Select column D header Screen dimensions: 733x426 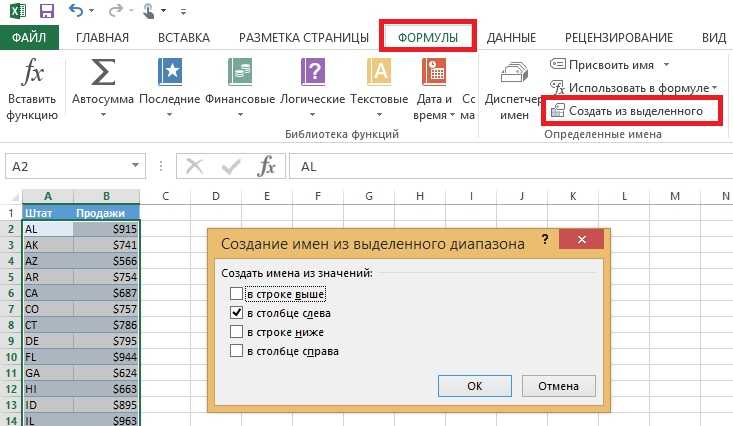tap(216, 196)
